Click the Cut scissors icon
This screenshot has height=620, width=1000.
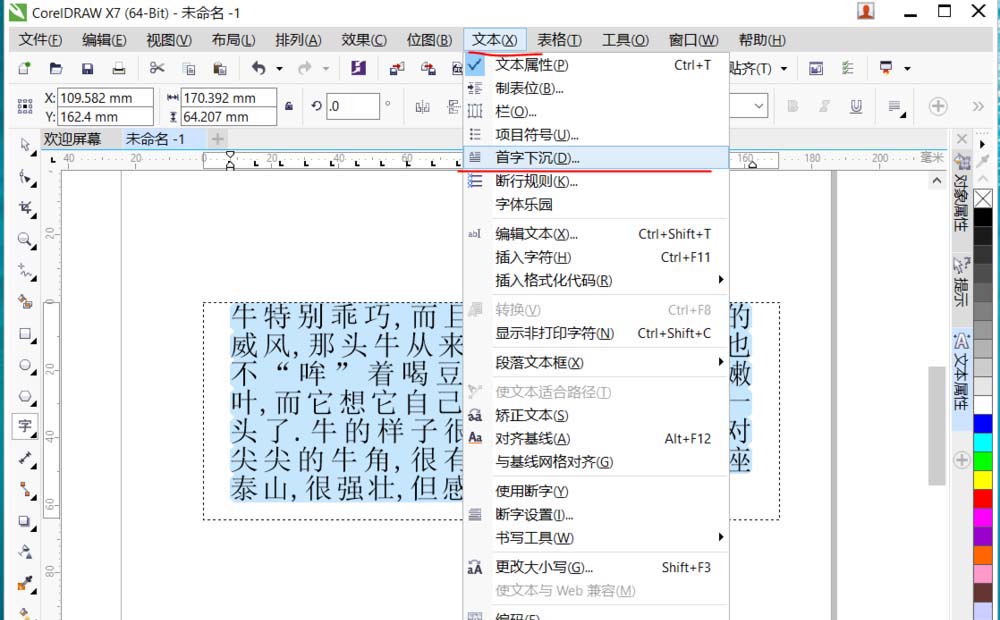pyautogui.click(x=157, y=68)
